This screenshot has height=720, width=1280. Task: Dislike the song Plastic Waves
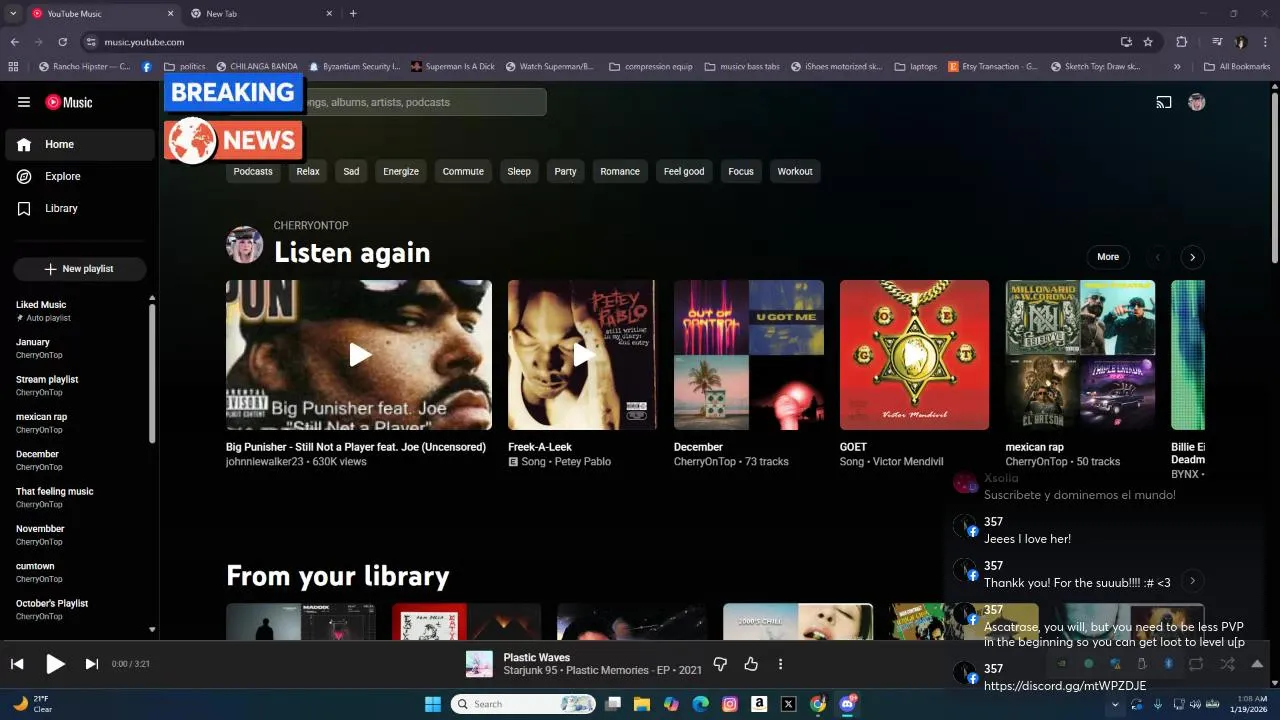[x=720, y=664]
